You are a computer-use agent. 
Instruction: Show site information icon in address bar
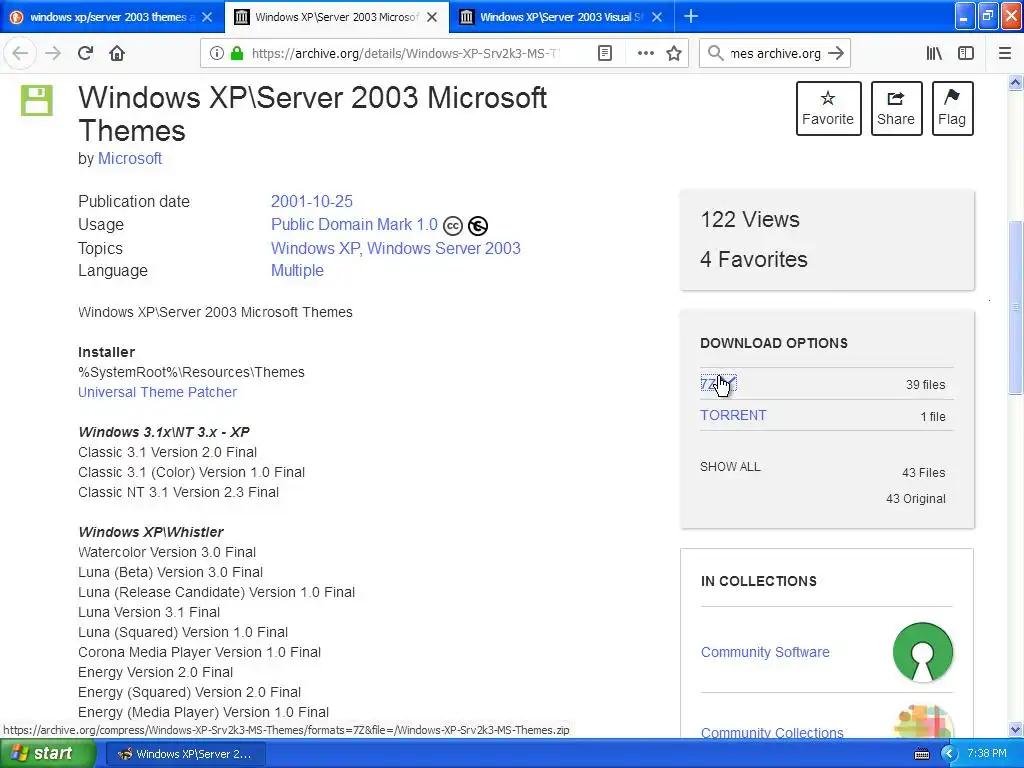217,53
